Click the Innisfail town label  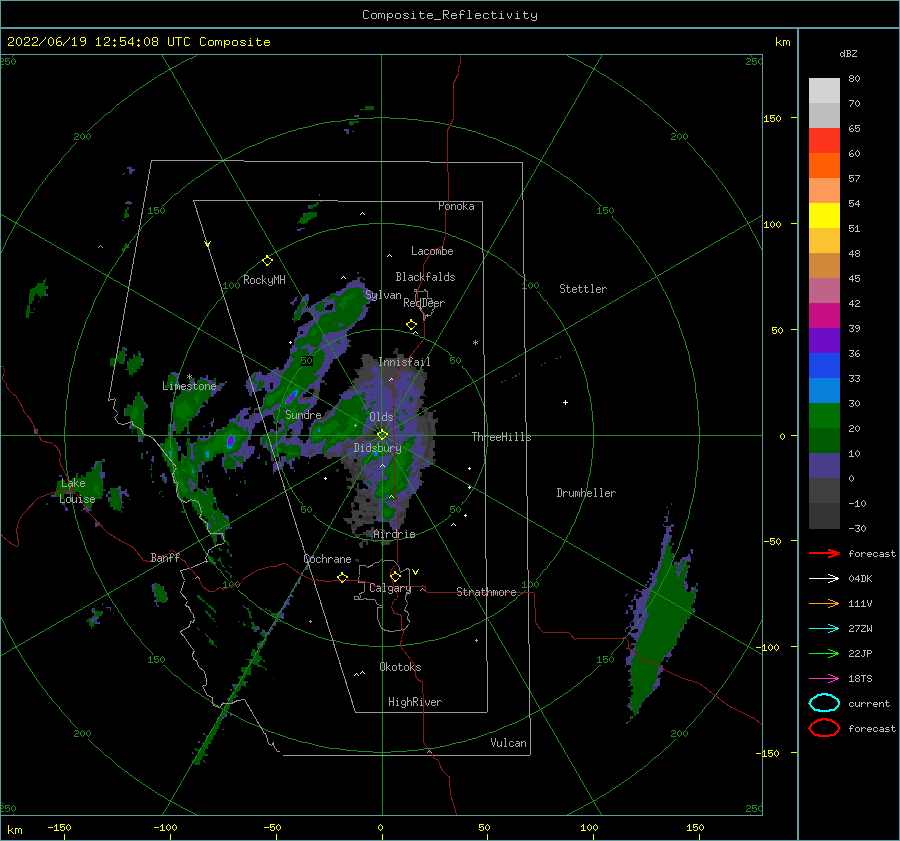(404, 362)
